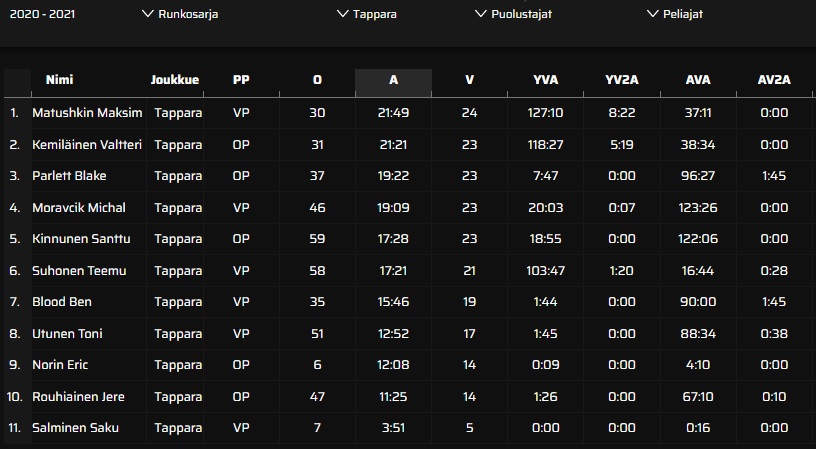Sort table by YVA column

(546, 81)
